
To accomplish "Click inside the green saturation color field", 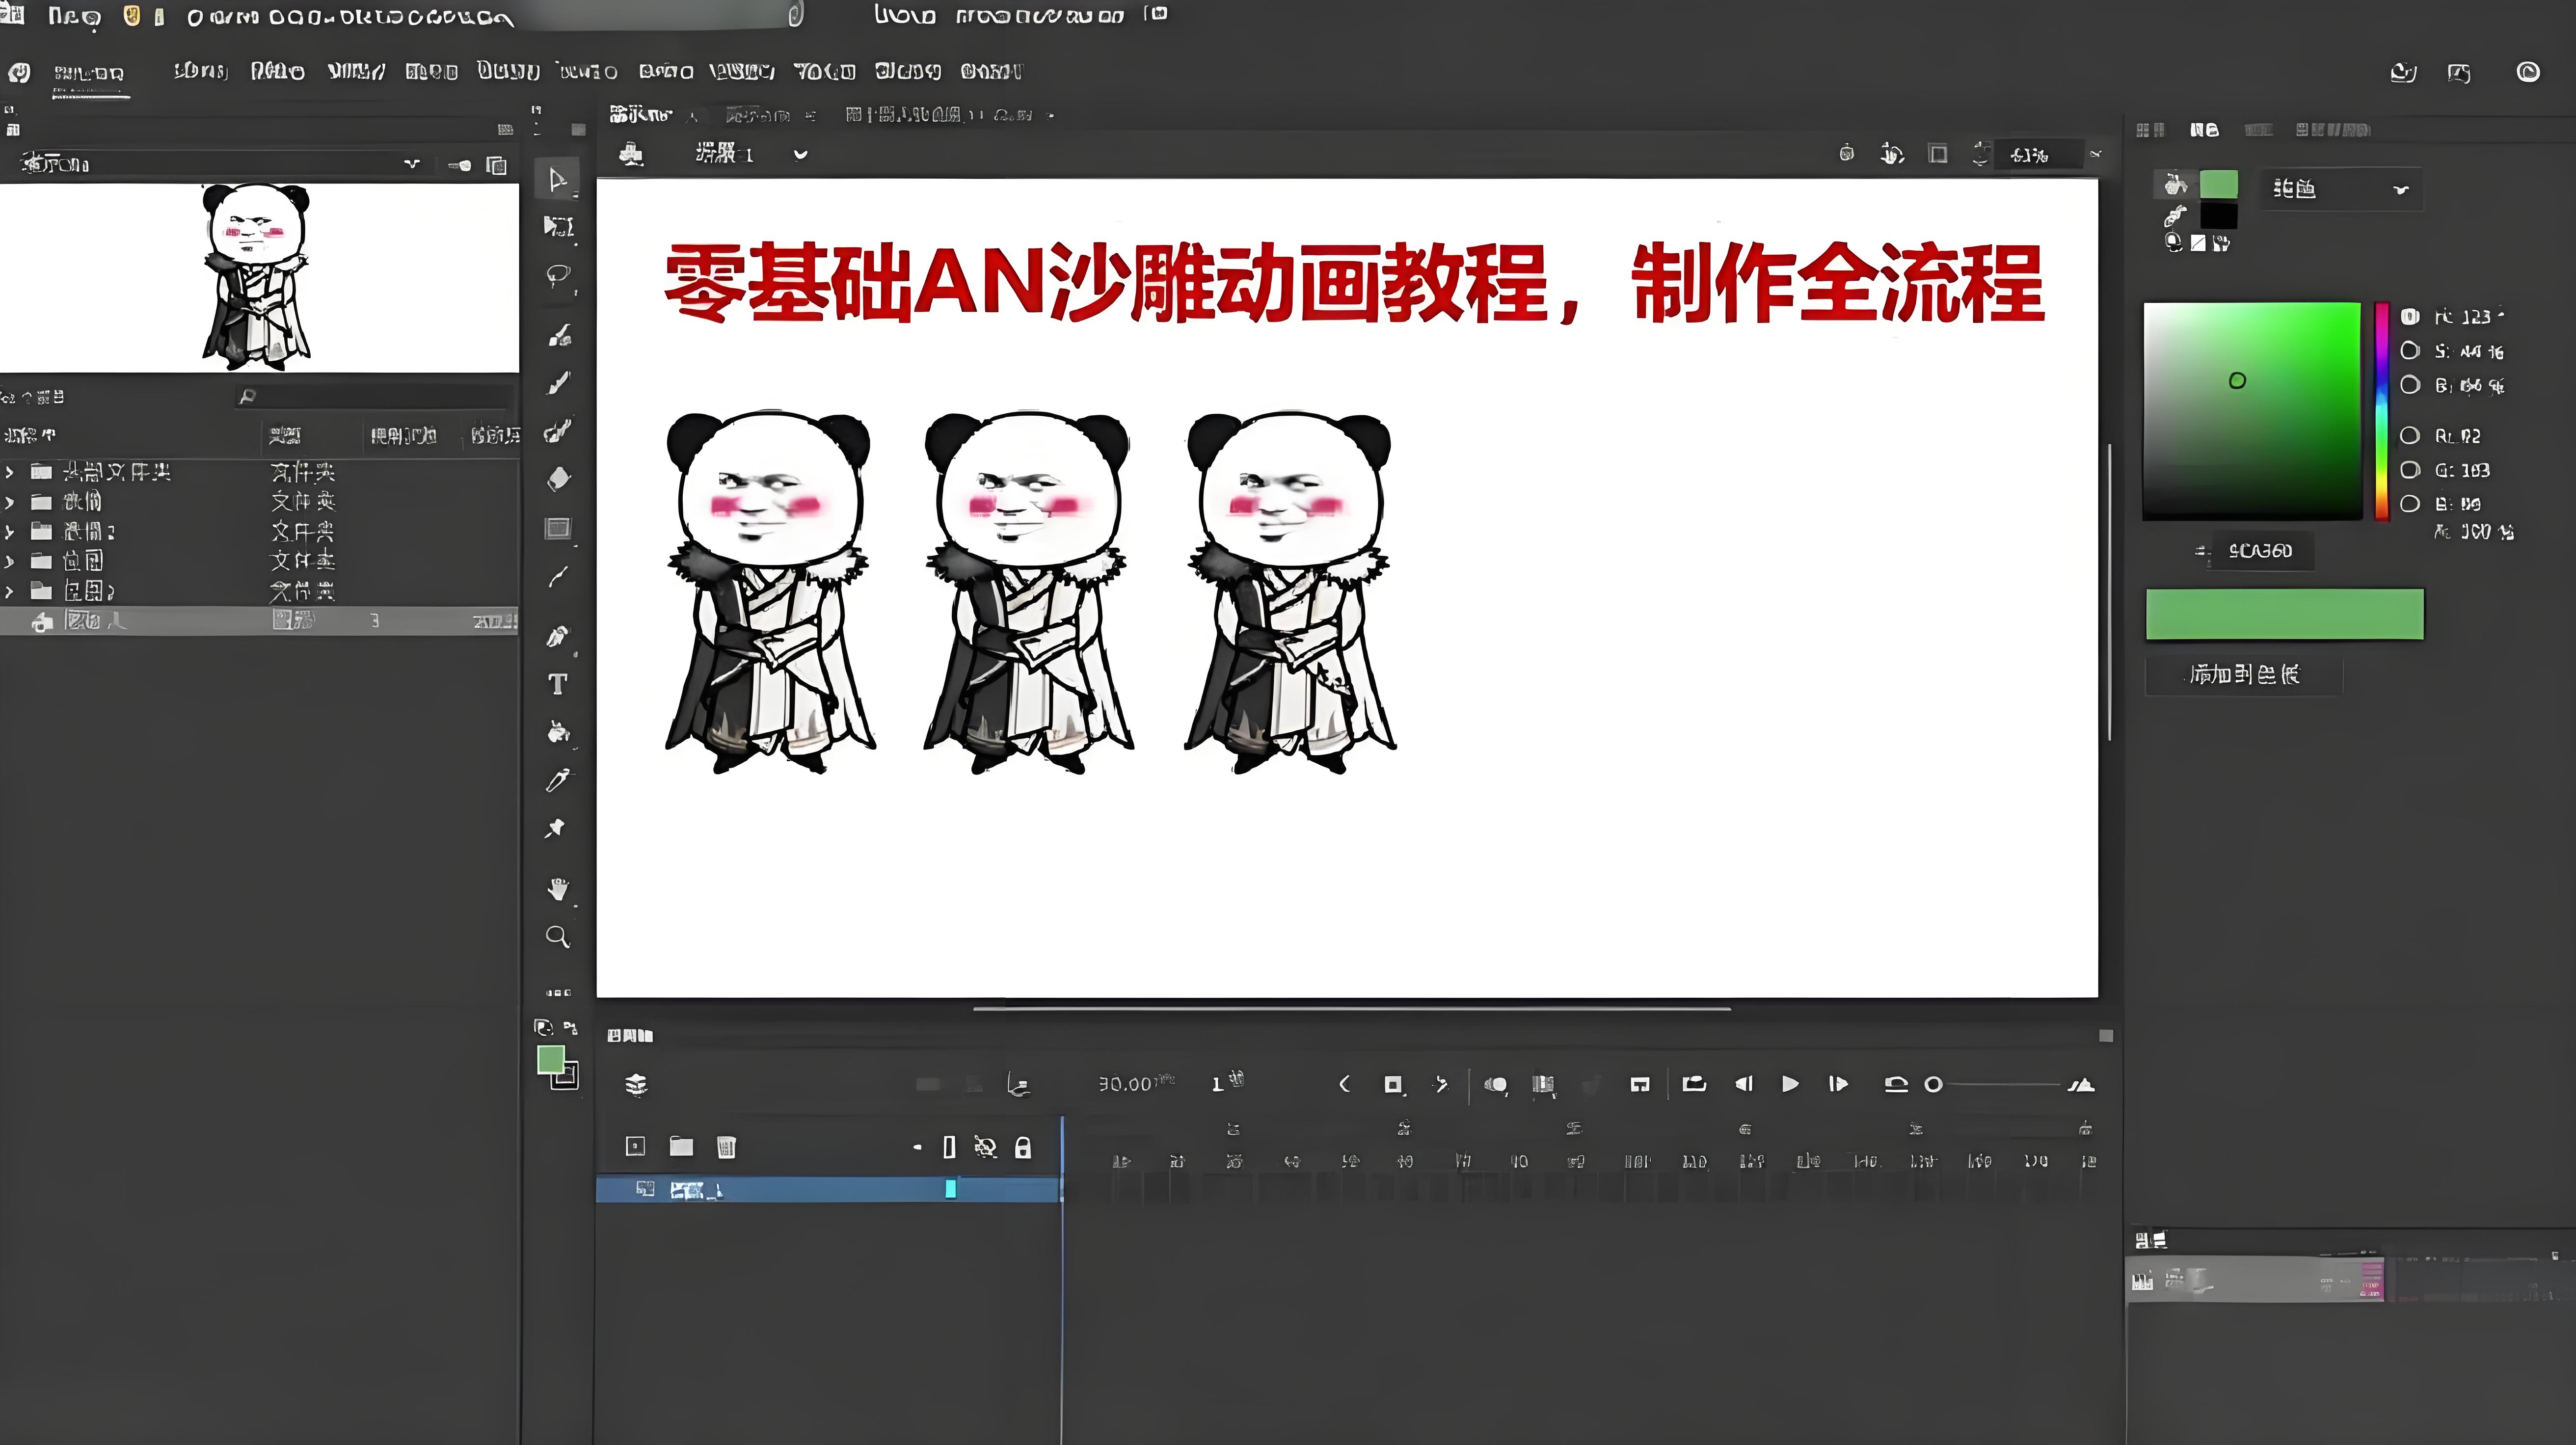I will tap(2252, 411).
